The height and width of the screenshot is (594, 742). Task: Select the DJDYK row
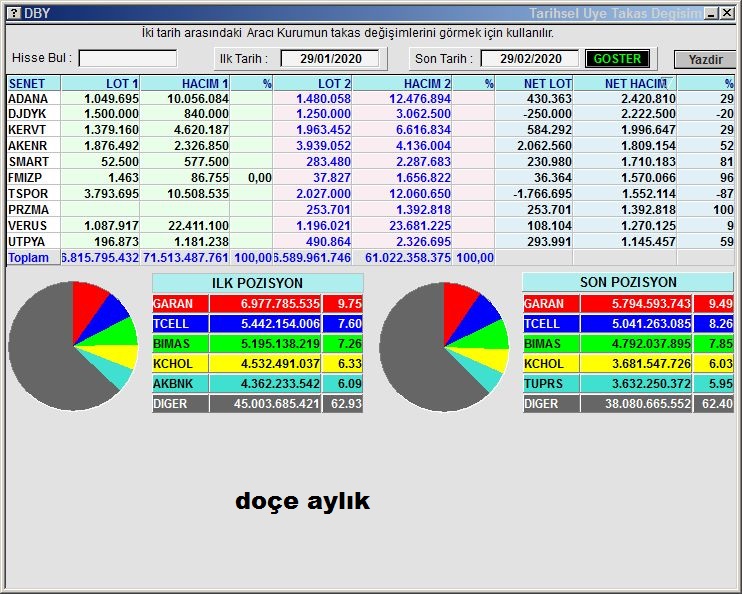[x=371, y=114]
